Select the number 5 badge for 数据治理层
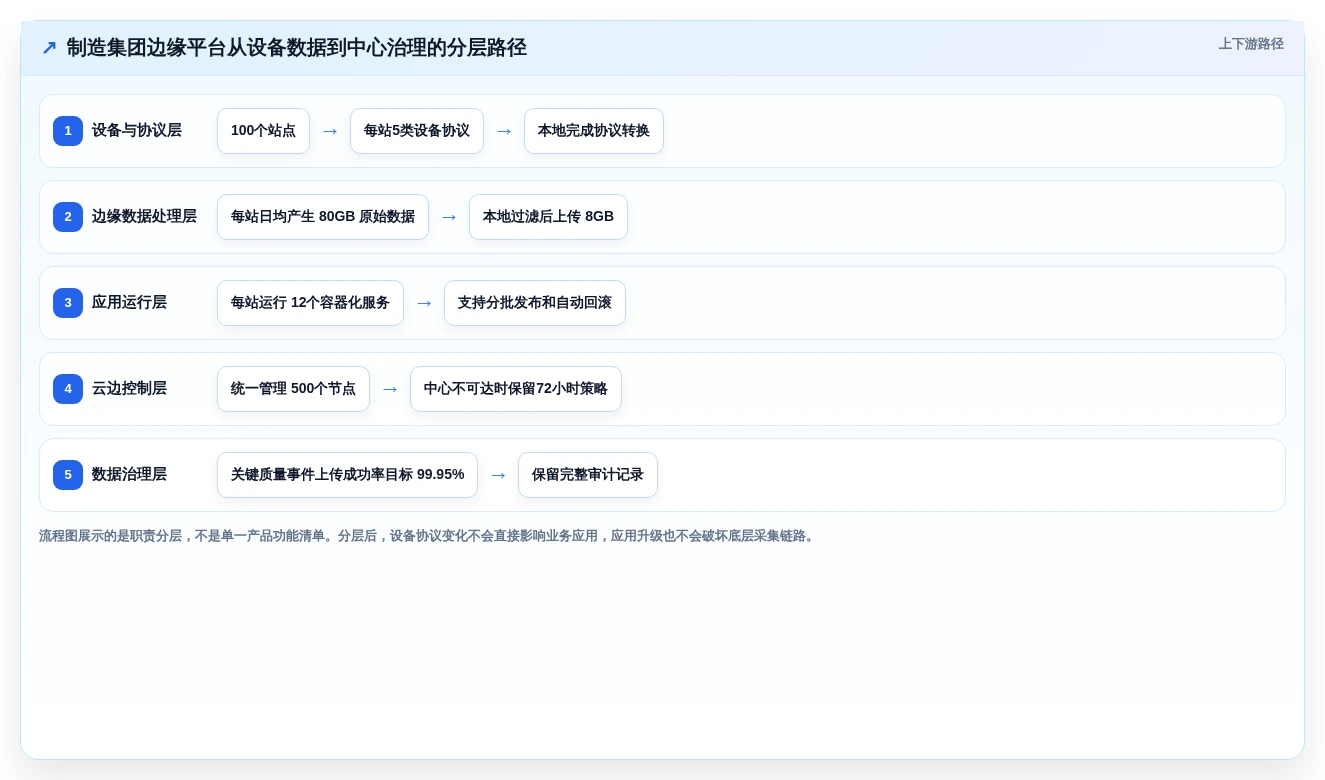Screen dimensions: 1325x780 68,475
